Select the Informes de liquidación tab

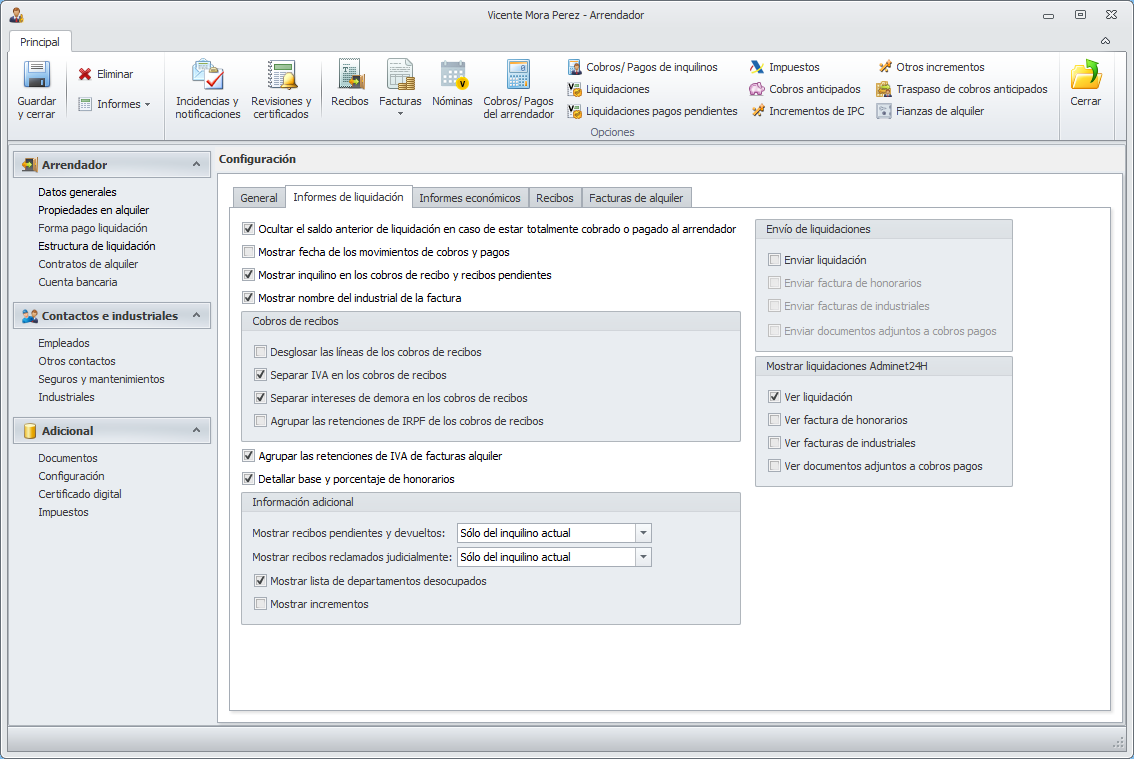[x=349, y=197]
